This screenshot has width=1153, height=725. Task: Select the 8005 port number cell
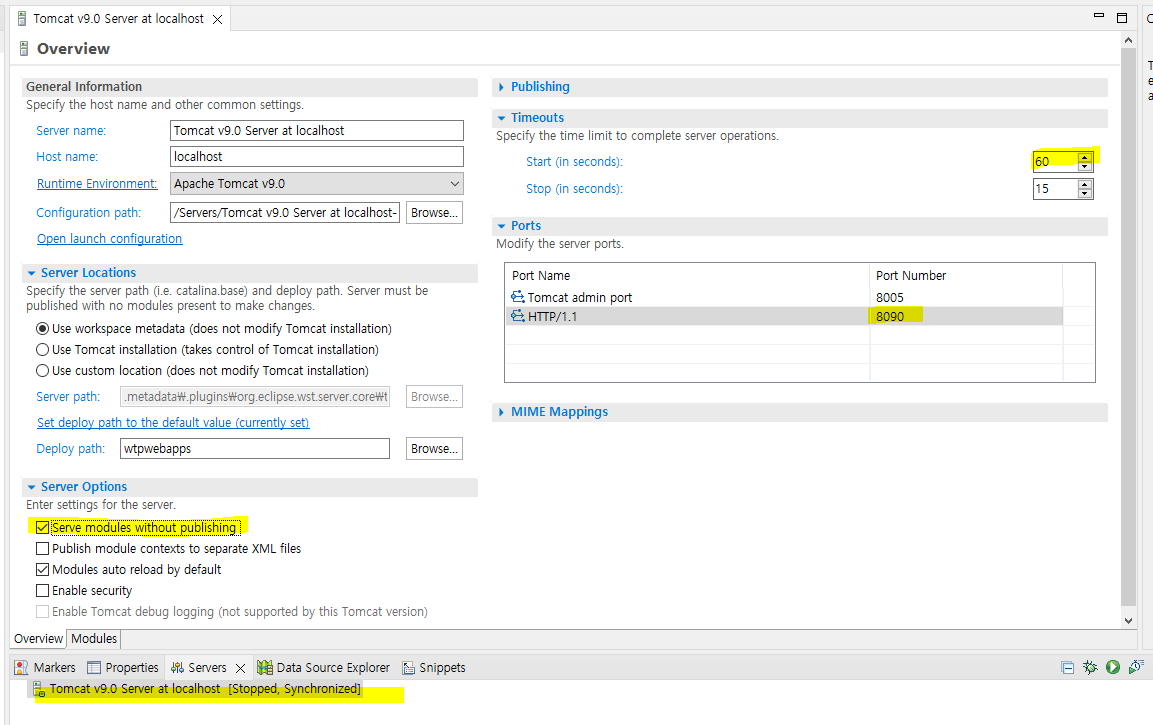click(966, 297)
